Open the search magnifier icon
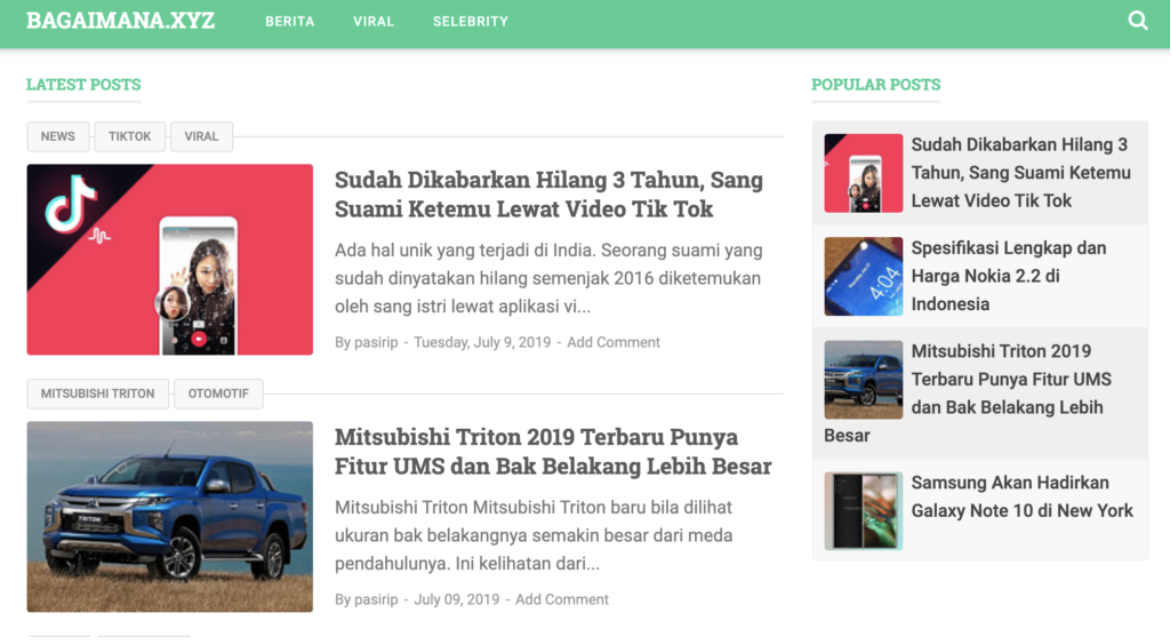Image resolution: width=1172 pixels, height=640 pixels. pos(1138,21)
